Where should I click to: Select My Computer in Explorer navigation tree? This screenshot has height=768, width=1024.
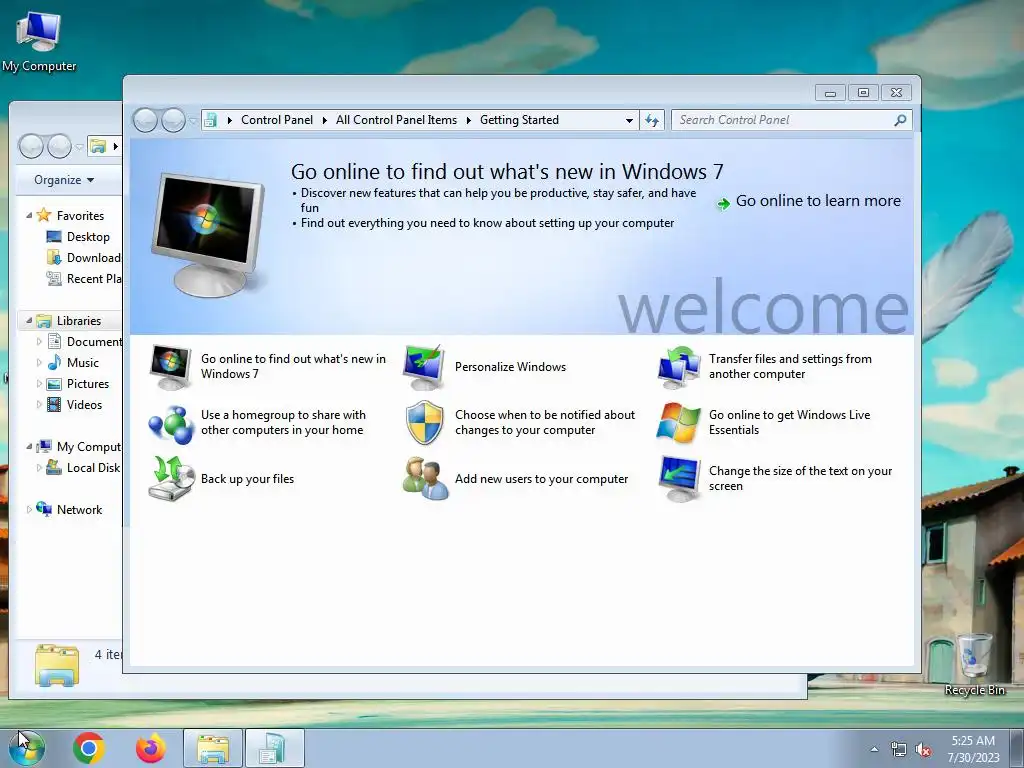(78, 447)
